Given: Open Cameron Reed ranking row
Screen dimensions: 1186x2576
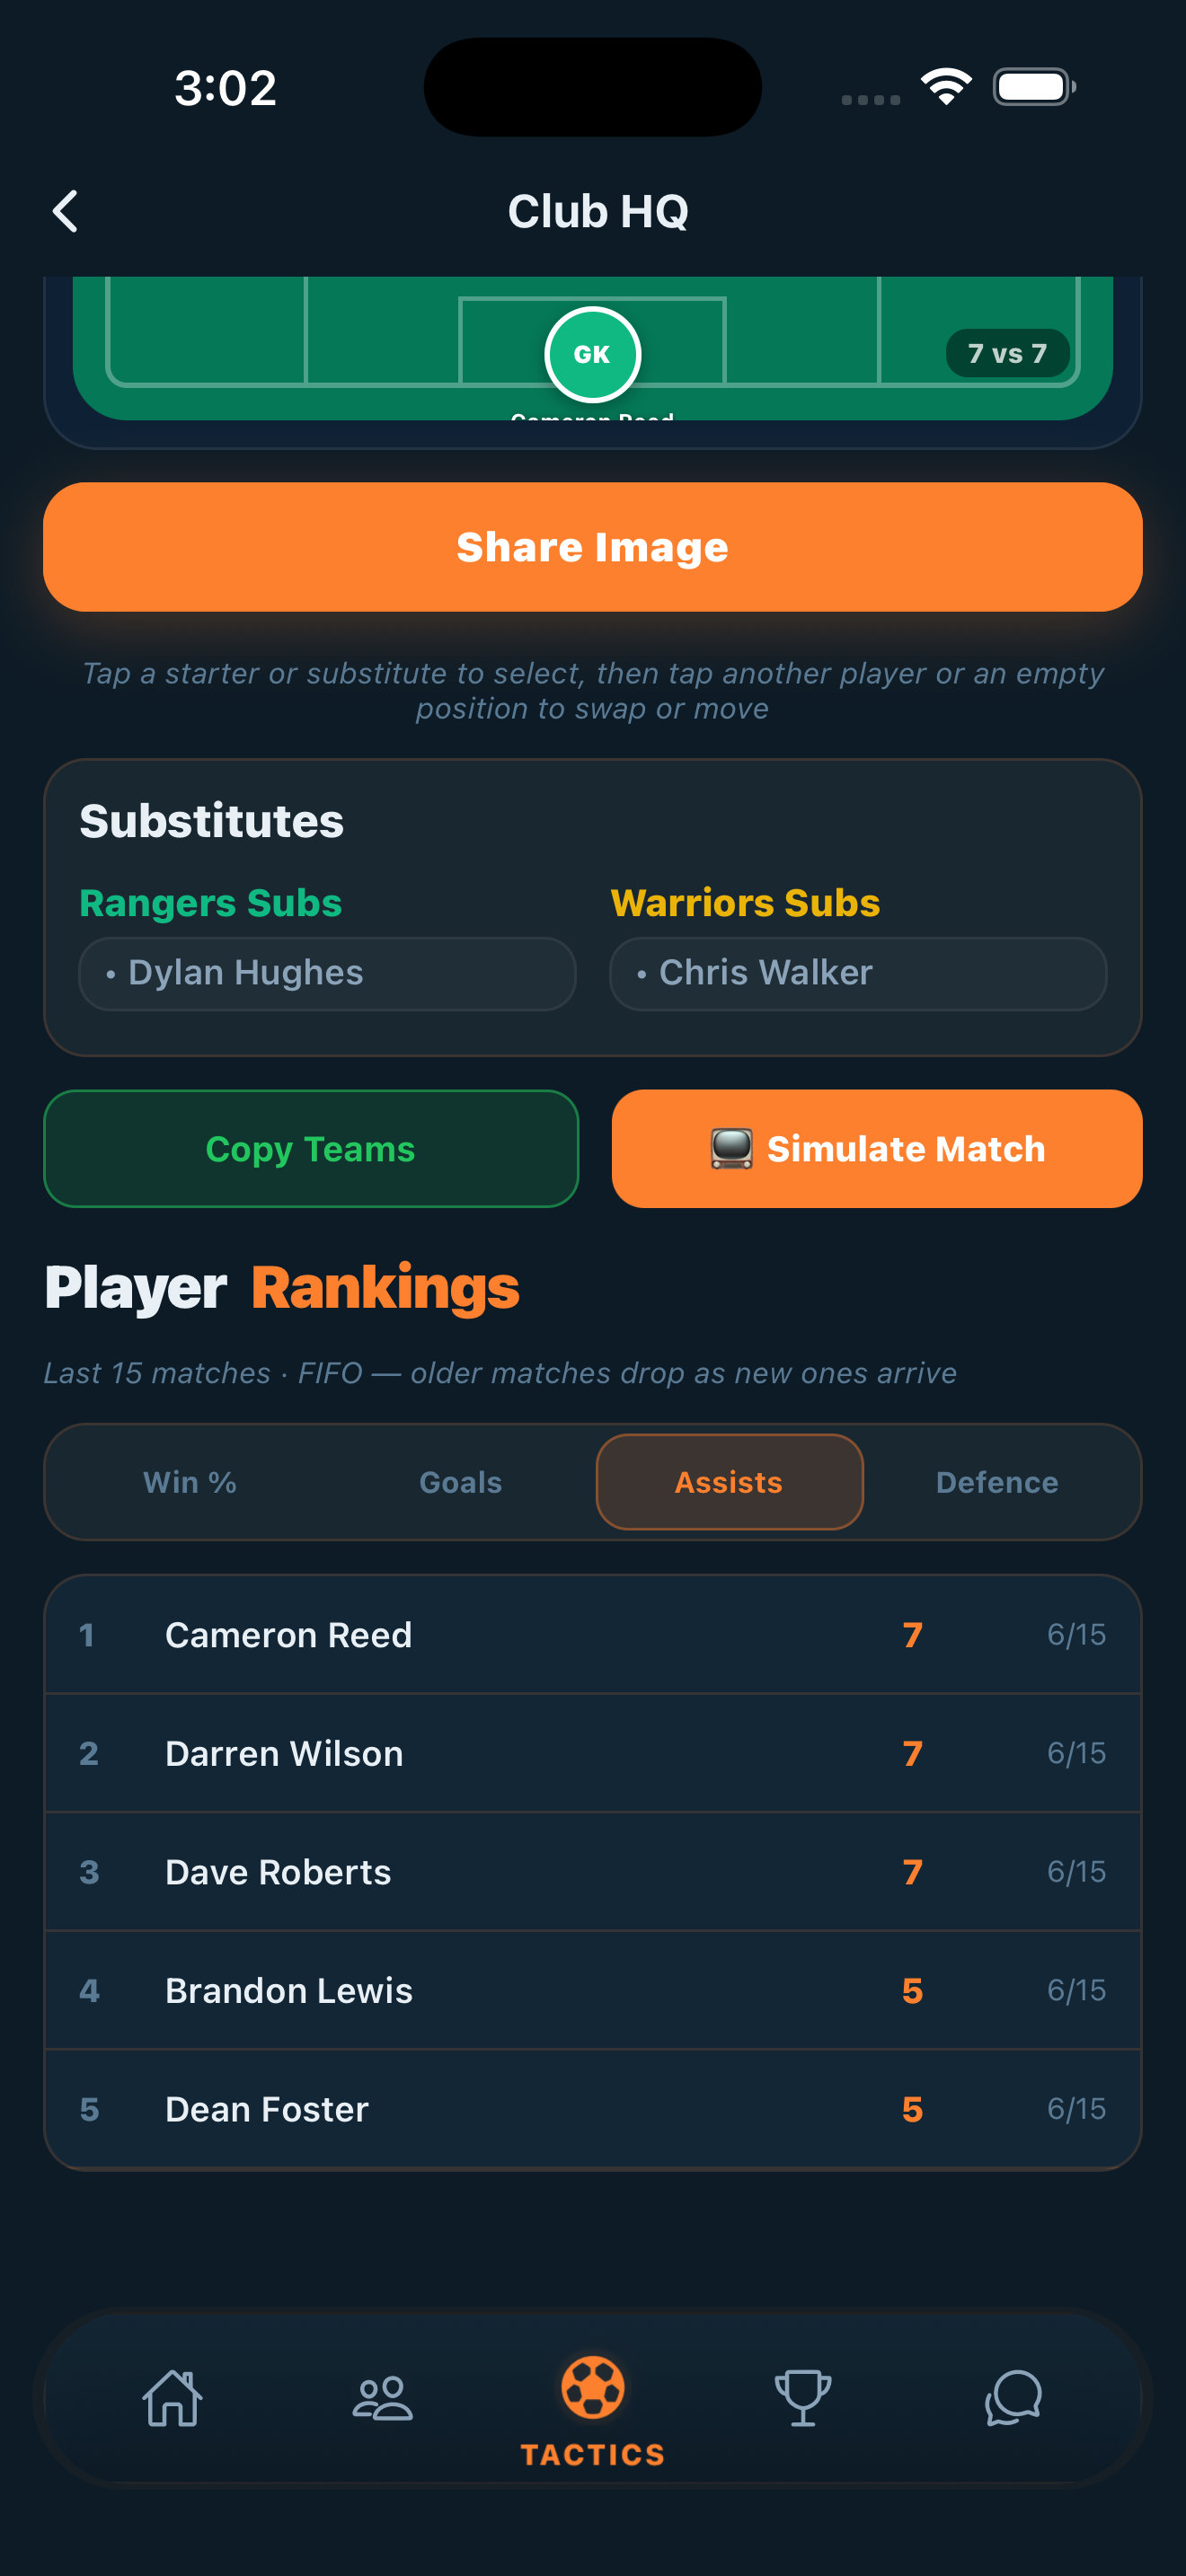Looking at the screenshot, I should tap(593, 1635).
